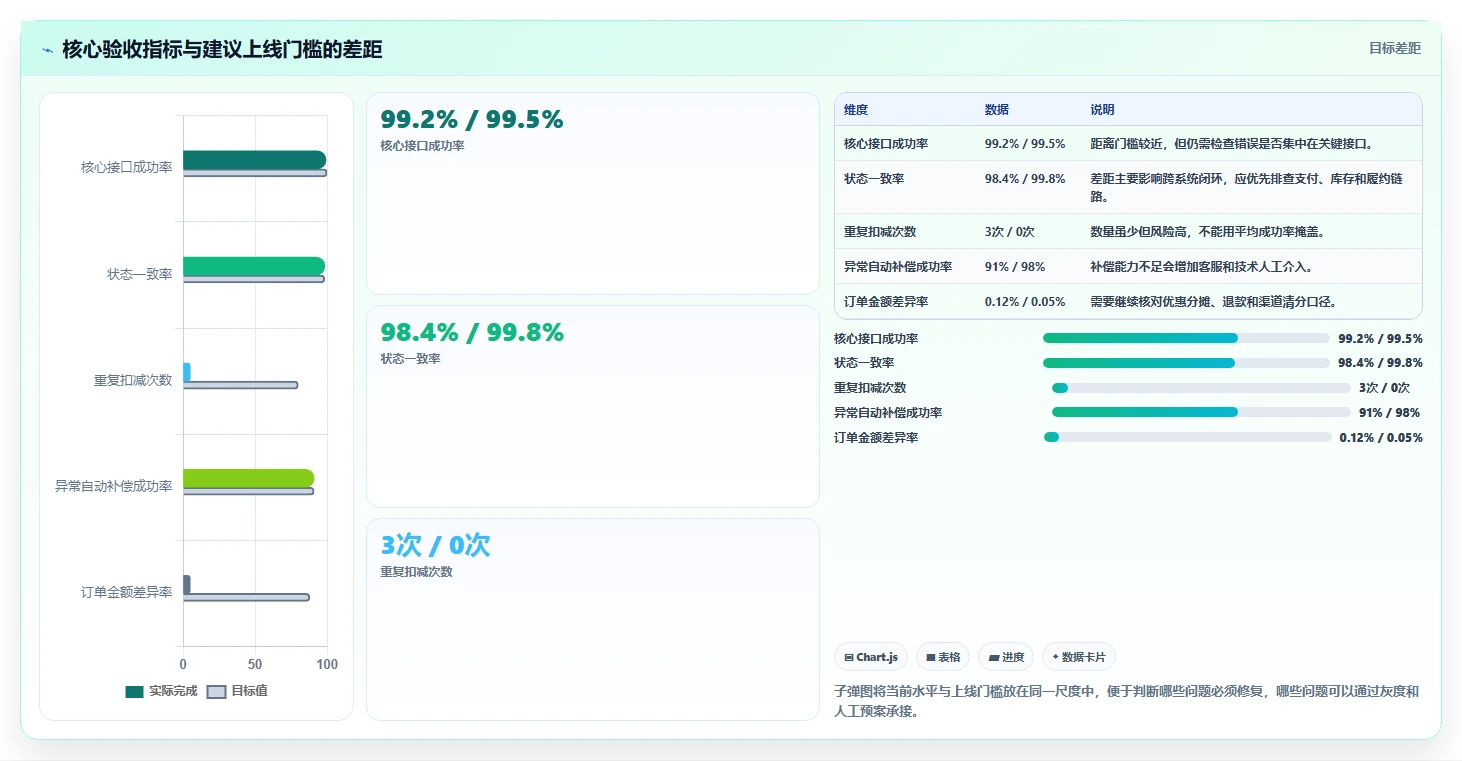This screenshot has width=1462, height=761.
Task: Click the dark green 核心接口成功率 chart bar
Action: 254,160
